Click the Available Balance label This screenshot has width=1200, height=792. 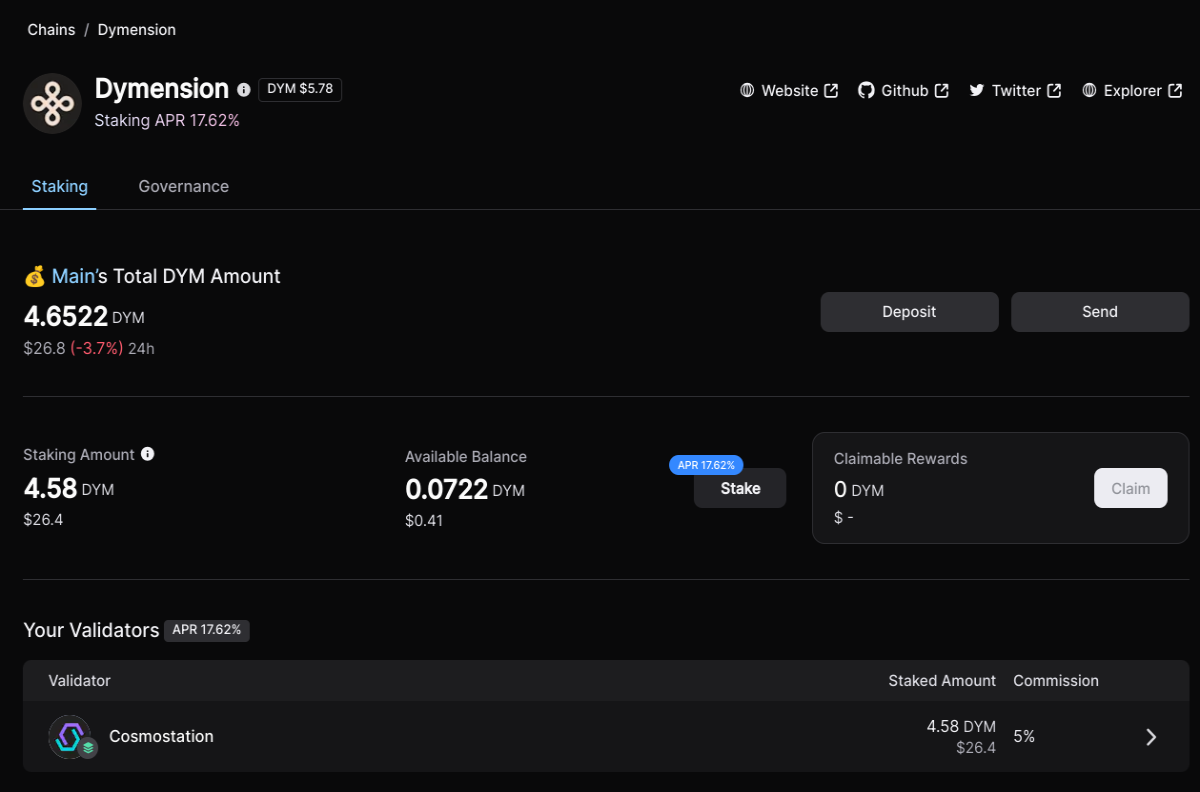pyautogui.click(x=466, y=456)
